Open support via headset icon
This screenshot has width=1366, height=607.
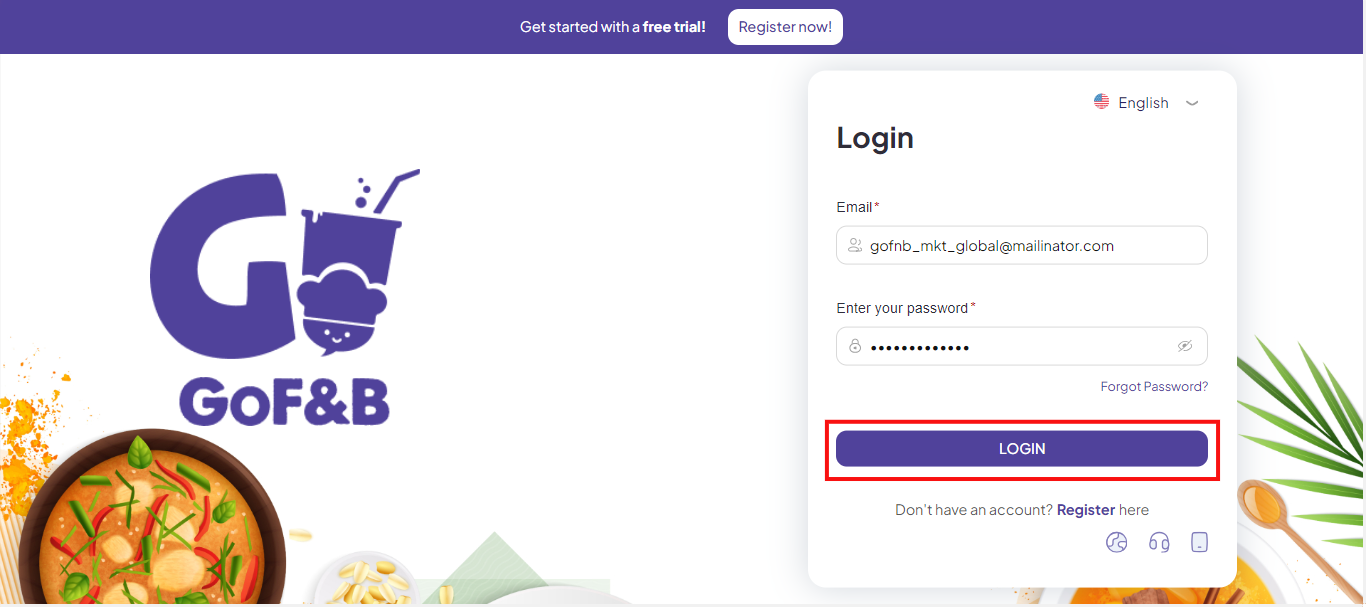coord(1159,542)
